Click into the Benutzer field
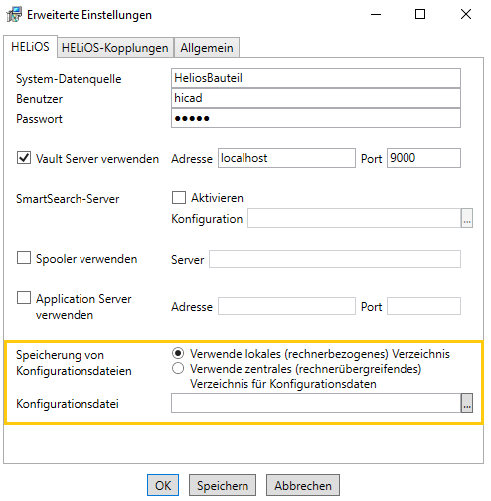 (x=316, y=98)
